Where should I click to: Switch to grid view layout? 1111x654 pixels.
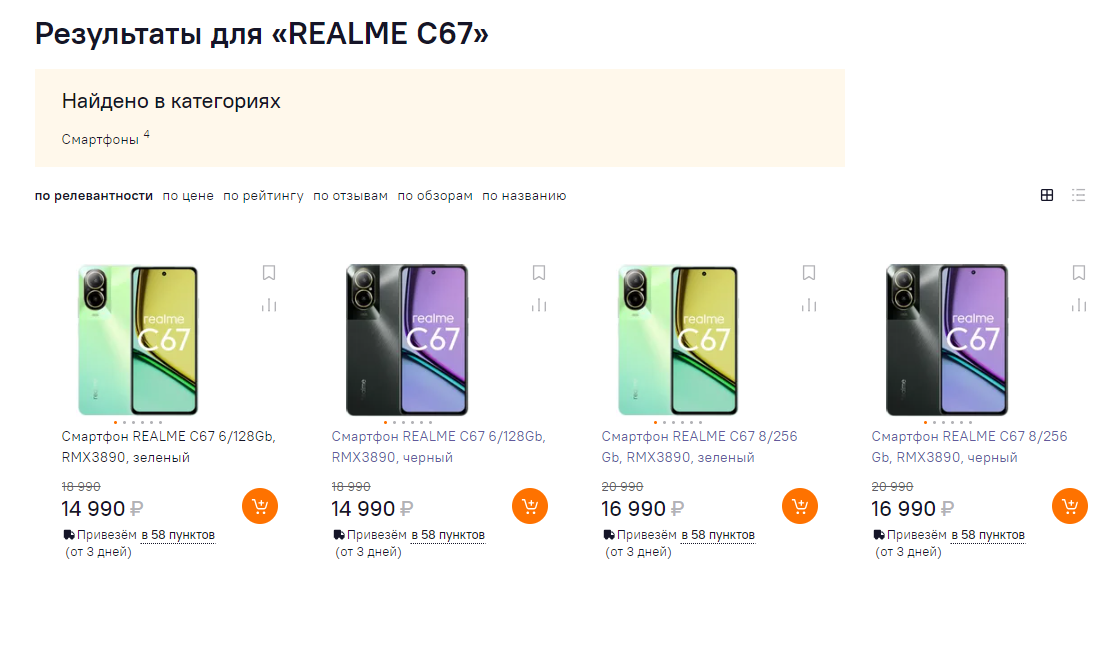coord(1047,196)
